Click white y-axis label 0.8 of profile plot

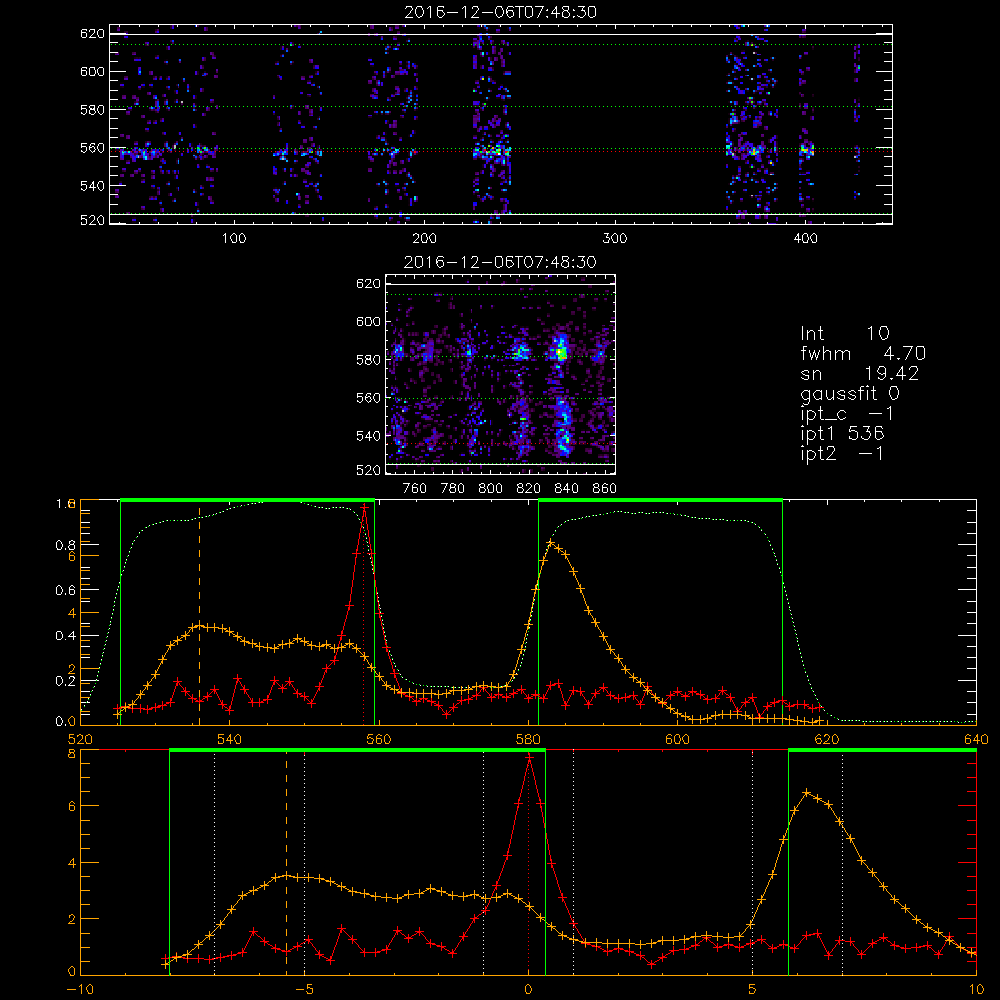(64, 545)
